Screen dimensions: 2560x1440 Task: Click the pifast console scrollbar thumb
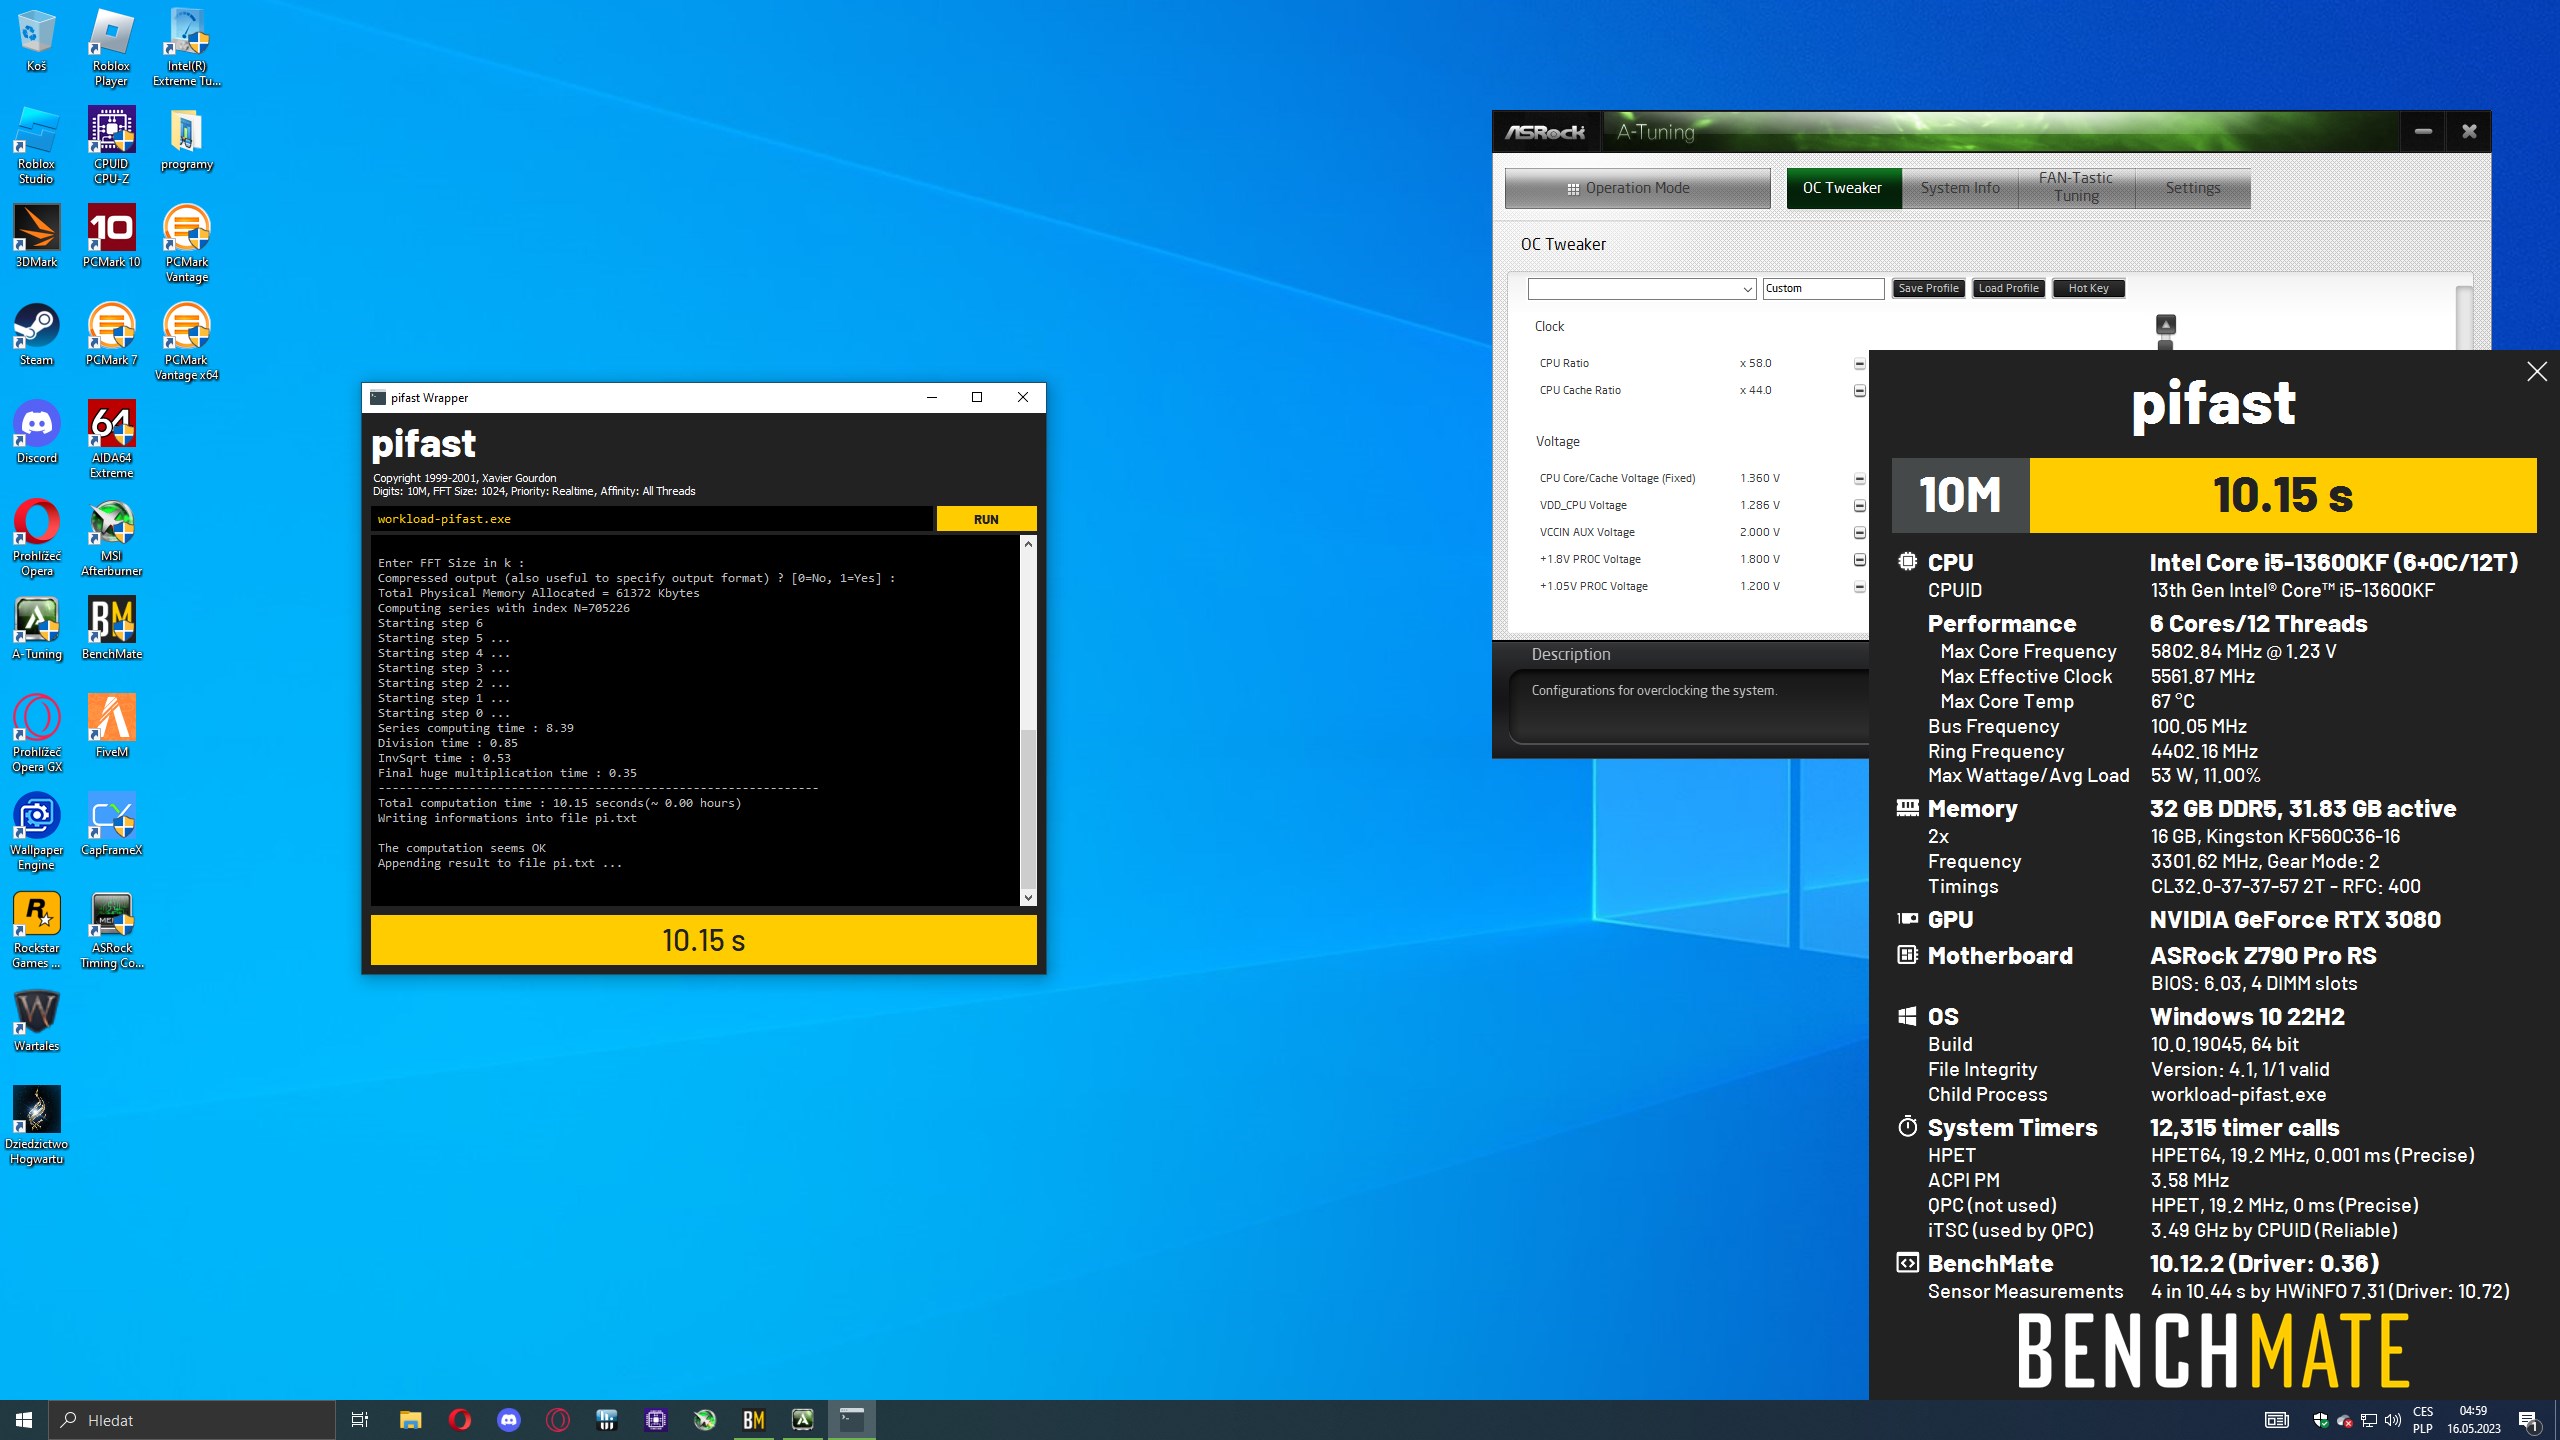click(x=1028, y=809)
